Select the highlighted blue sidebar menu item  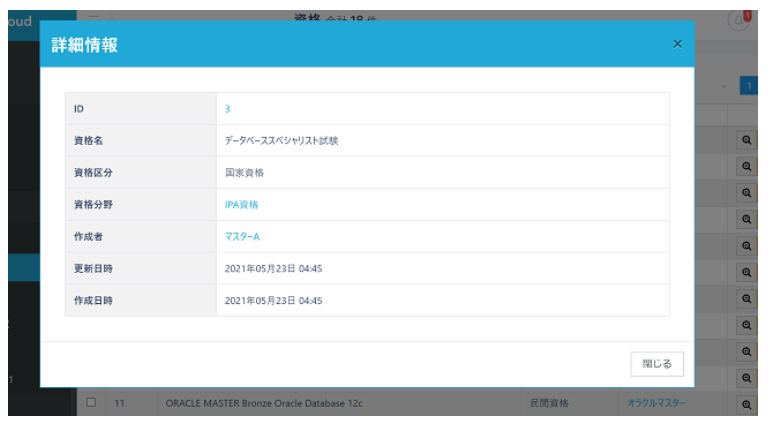(x=23, y=267)
